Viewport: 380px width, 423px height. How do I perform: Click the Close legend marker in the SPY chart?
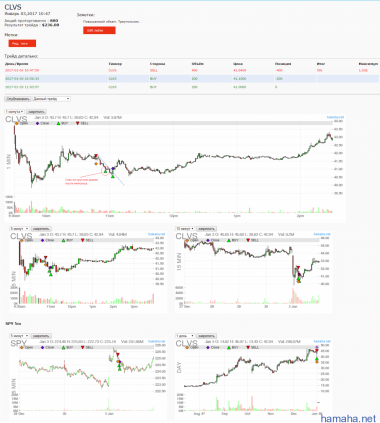[42, 347]
